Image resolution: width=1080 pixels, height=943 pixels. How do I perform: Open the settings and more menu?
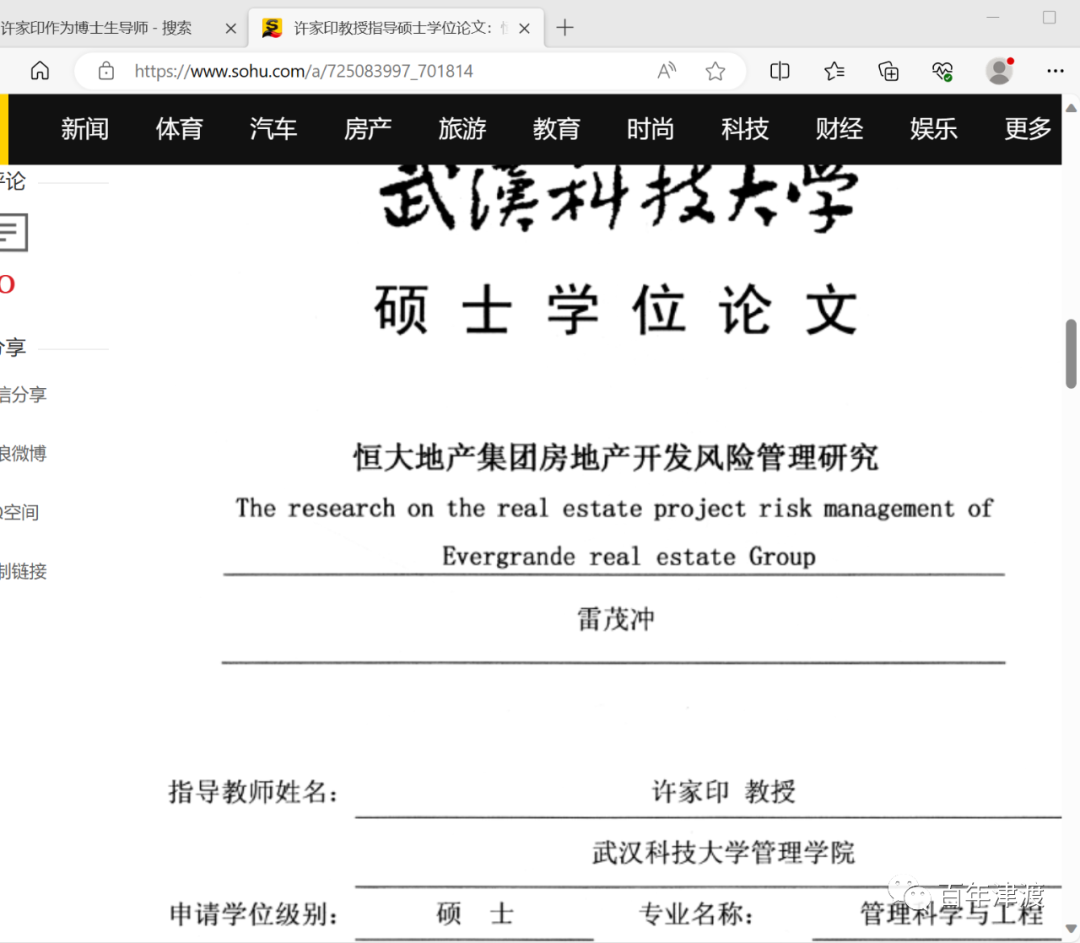point(1055,71)
